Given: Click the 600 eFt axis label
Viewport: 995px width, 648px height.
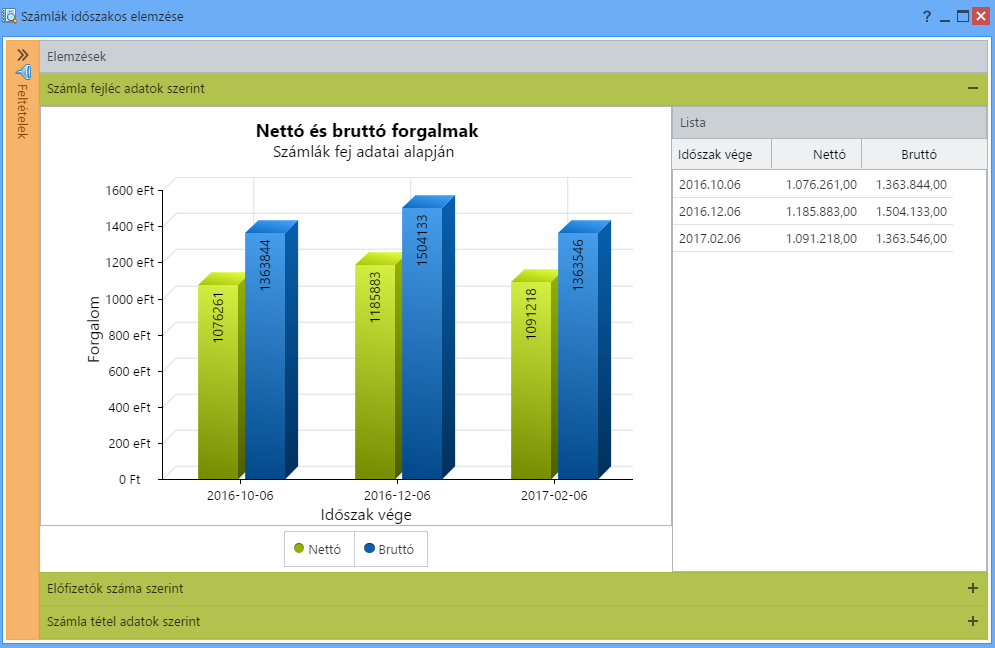Looking at the screenshot, I should click(129, 371).
